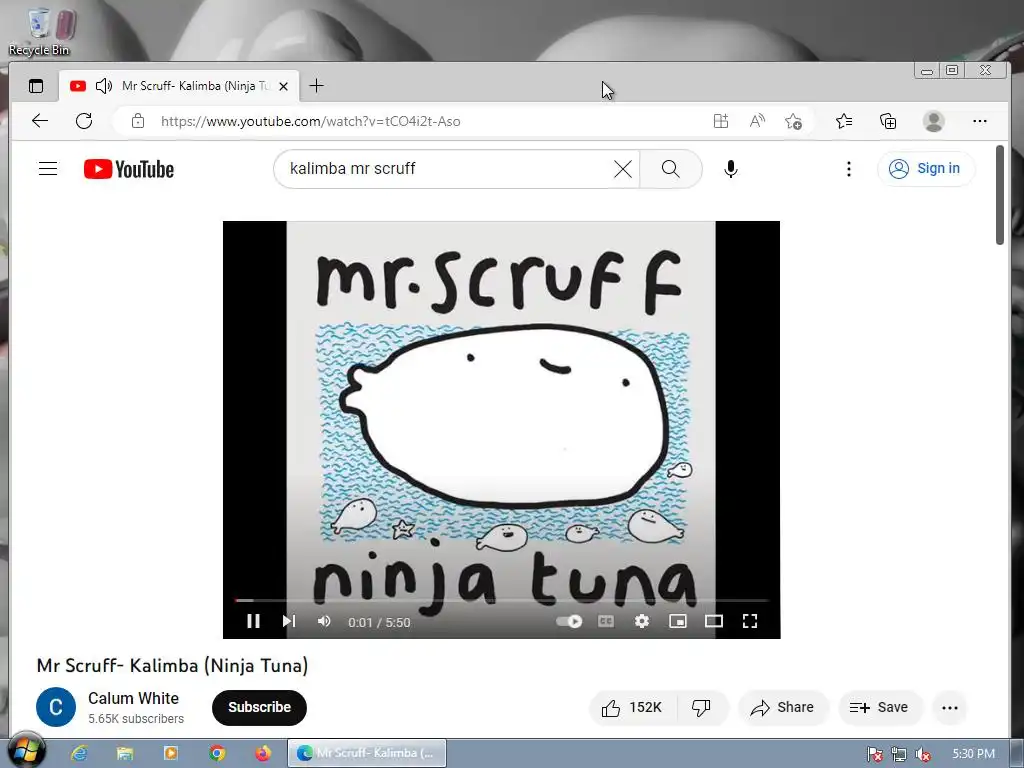Add this page to favorites

pos(793,121)
